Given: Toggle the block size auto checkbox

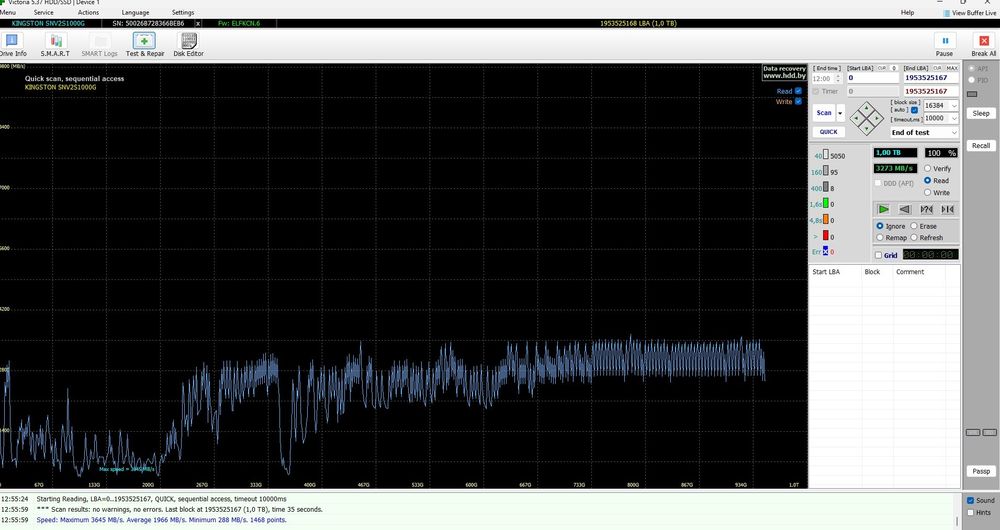Looking at the screenshot, I should 915,110.
